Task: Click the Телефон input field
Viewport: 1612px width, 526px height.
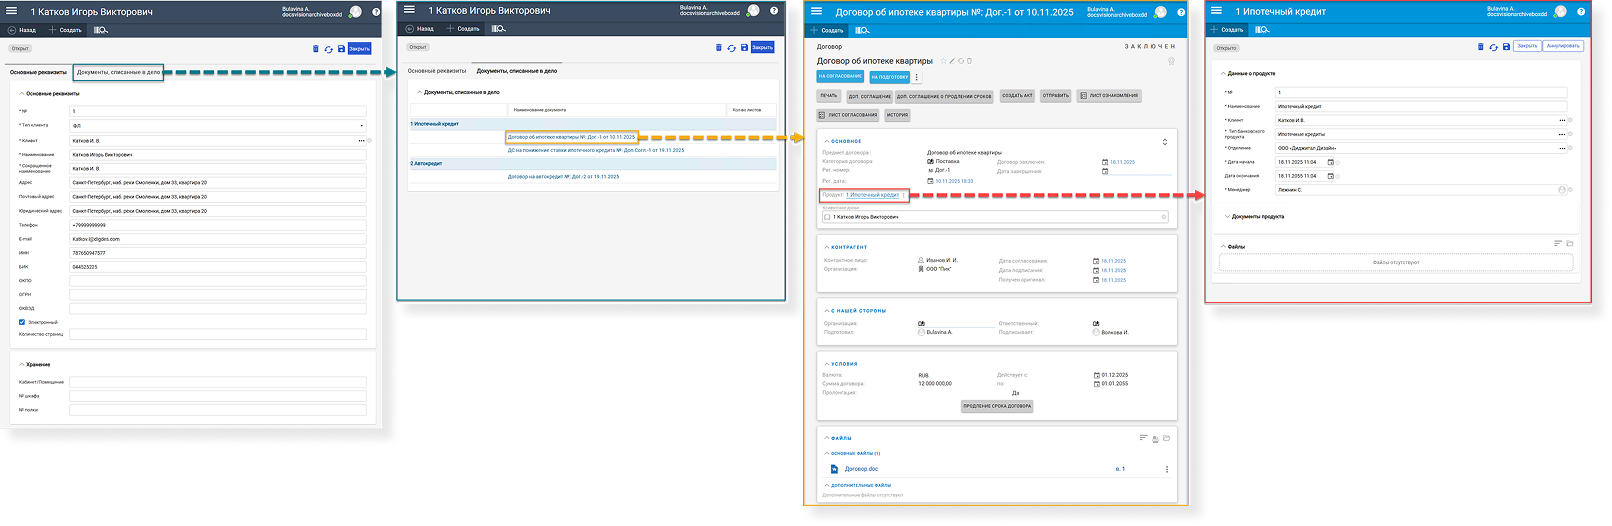Action: coord(218,225)
